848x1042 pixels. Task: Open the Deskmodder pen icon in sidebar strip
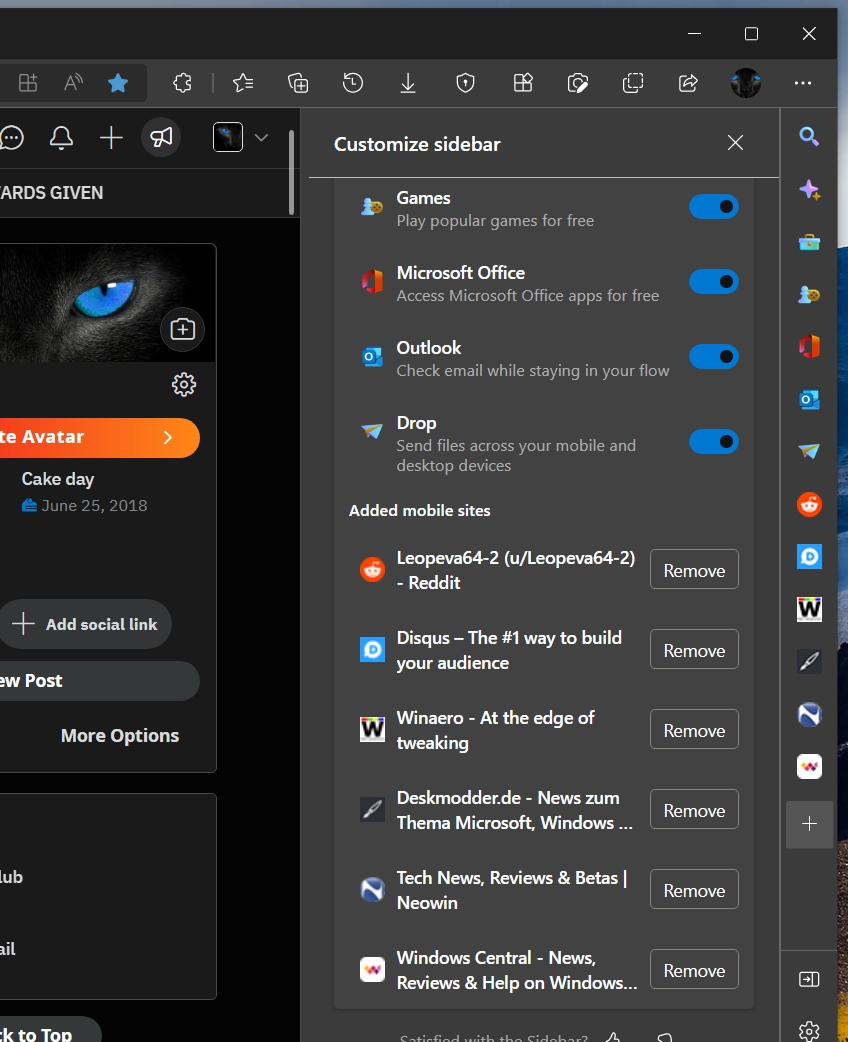coord(809,661)
